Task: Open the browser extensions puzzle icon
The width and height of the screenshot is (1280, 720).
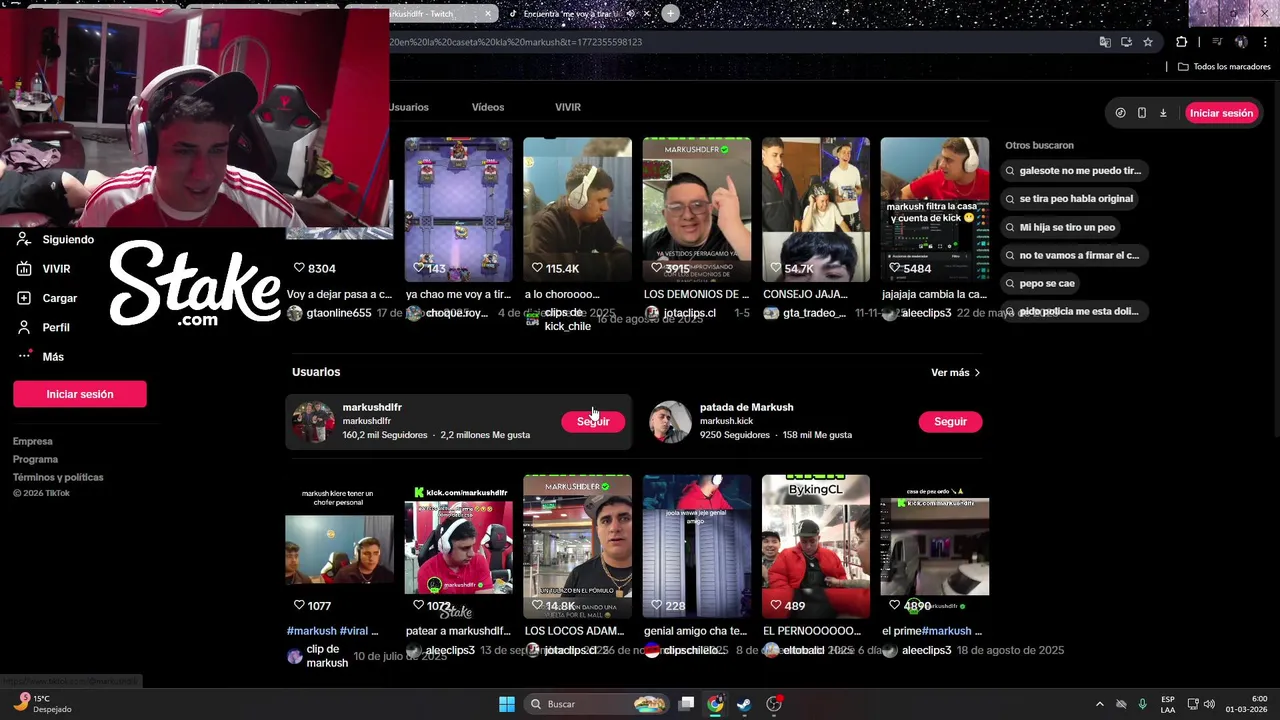Action: coord(1181,42)
